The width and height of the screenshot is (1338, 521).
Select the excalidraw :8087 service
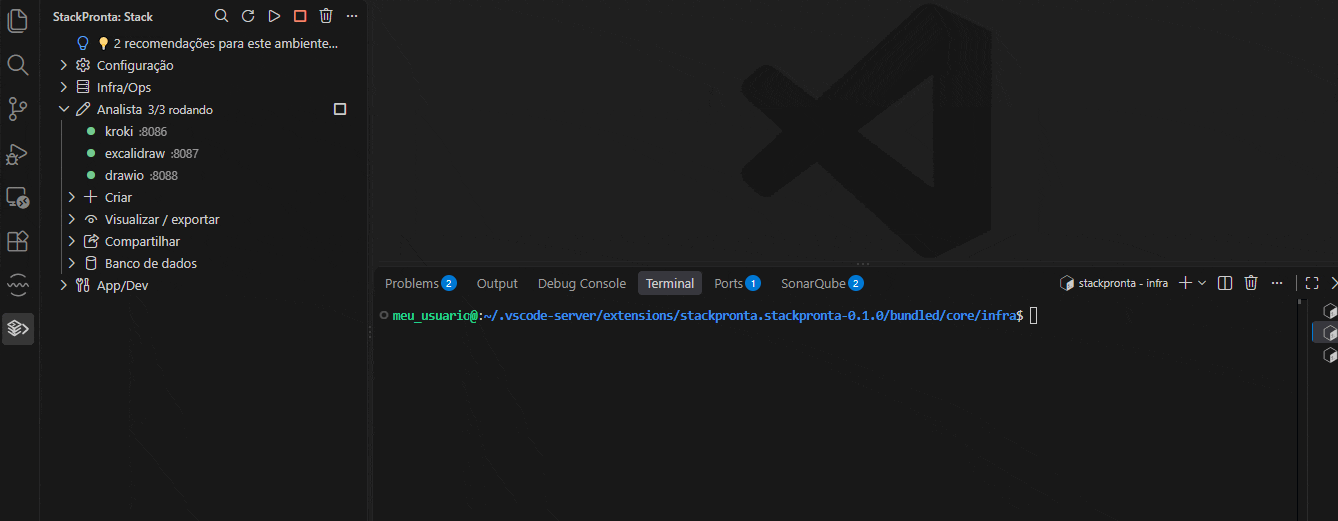pos(203,153)
